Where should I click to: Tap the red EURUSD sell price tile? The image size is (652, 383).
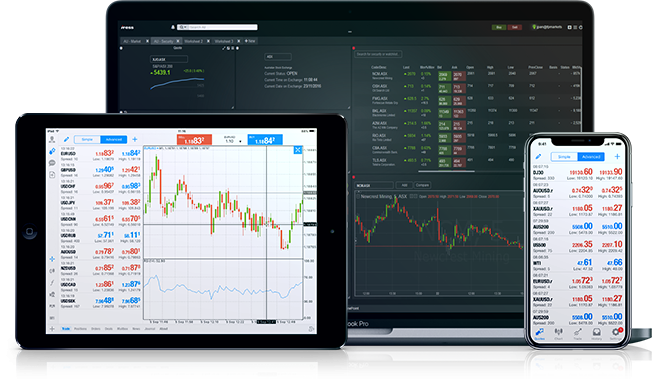tap(194, 140)
